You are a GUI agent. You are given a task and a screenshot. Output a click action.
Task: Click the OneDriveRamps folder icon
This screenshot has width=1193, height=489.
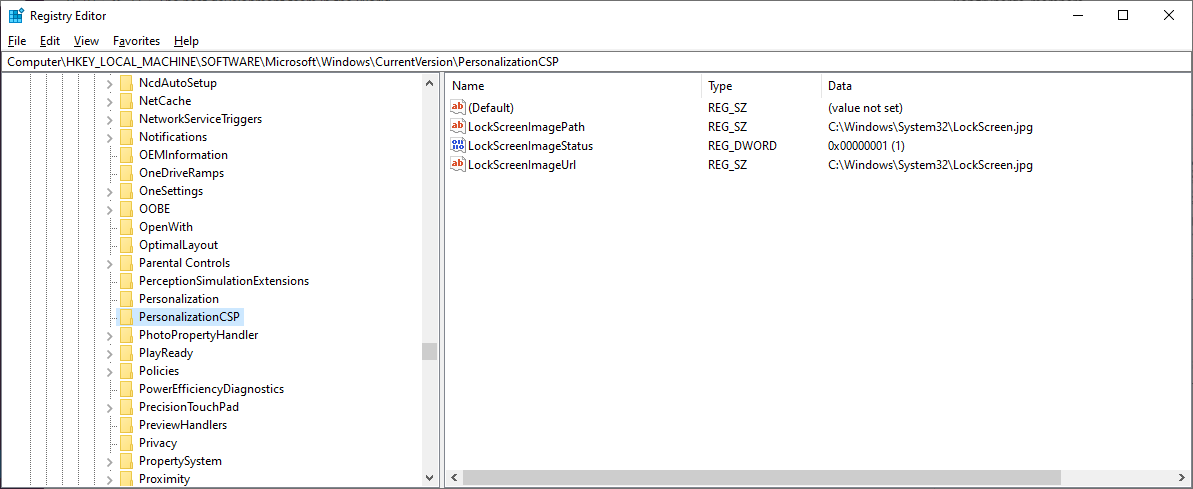126,173
